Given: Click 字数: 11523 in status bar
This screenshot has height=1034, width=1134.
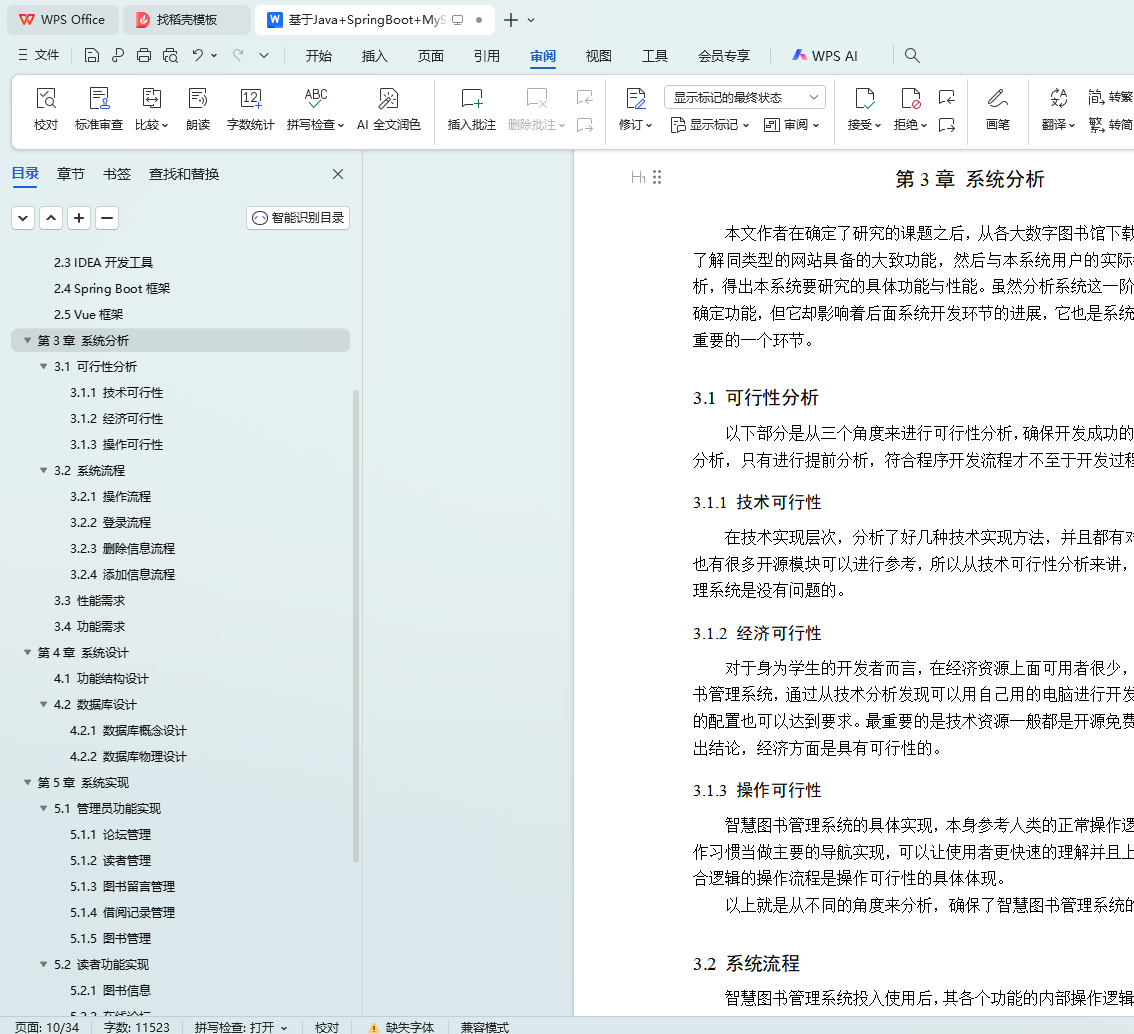Looking at the screenshot, I should 137,1027.
